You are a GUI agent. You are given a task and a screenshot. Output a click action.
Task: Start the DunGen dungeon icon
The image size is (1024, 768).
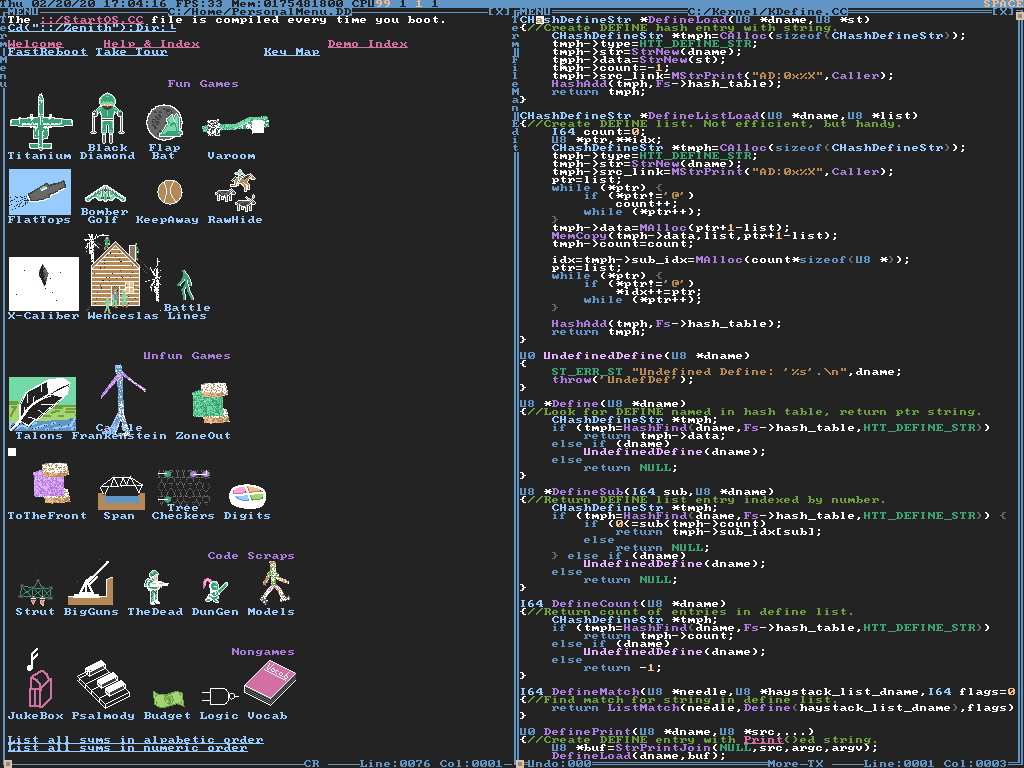click(214, 590)
